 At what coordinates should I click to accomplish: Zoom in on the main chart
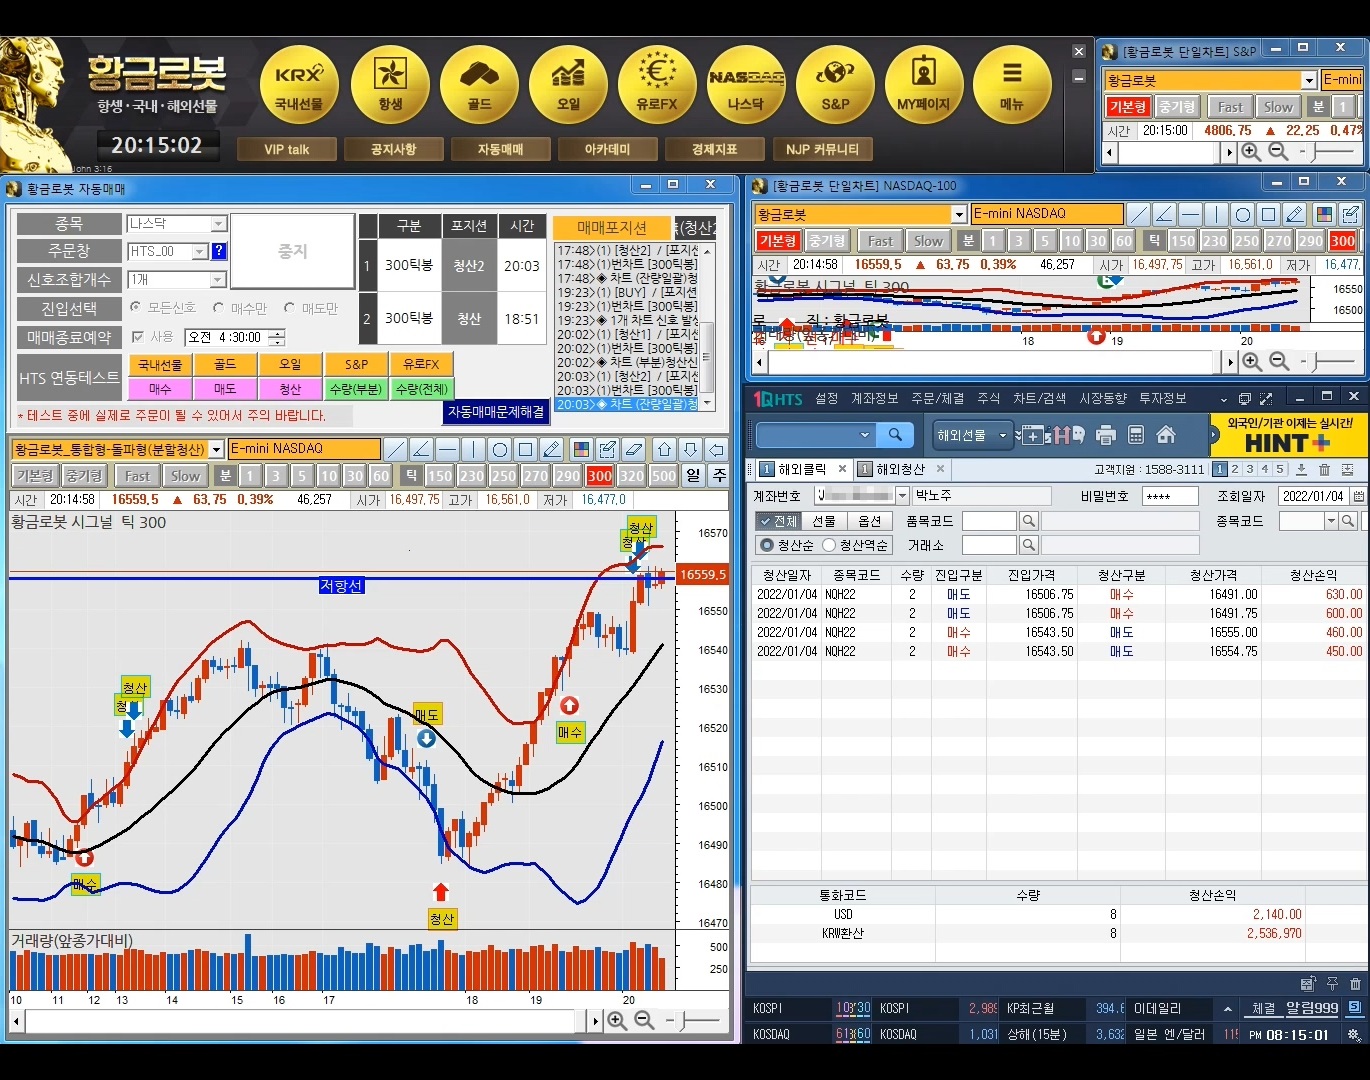617,1020
